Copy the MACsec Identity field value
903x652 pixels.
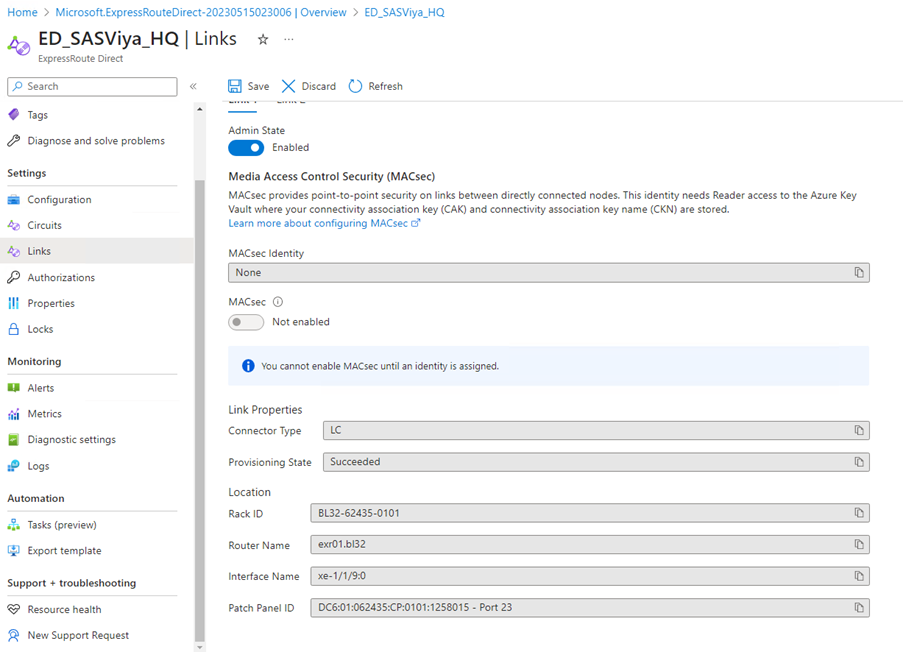(858, 272)
